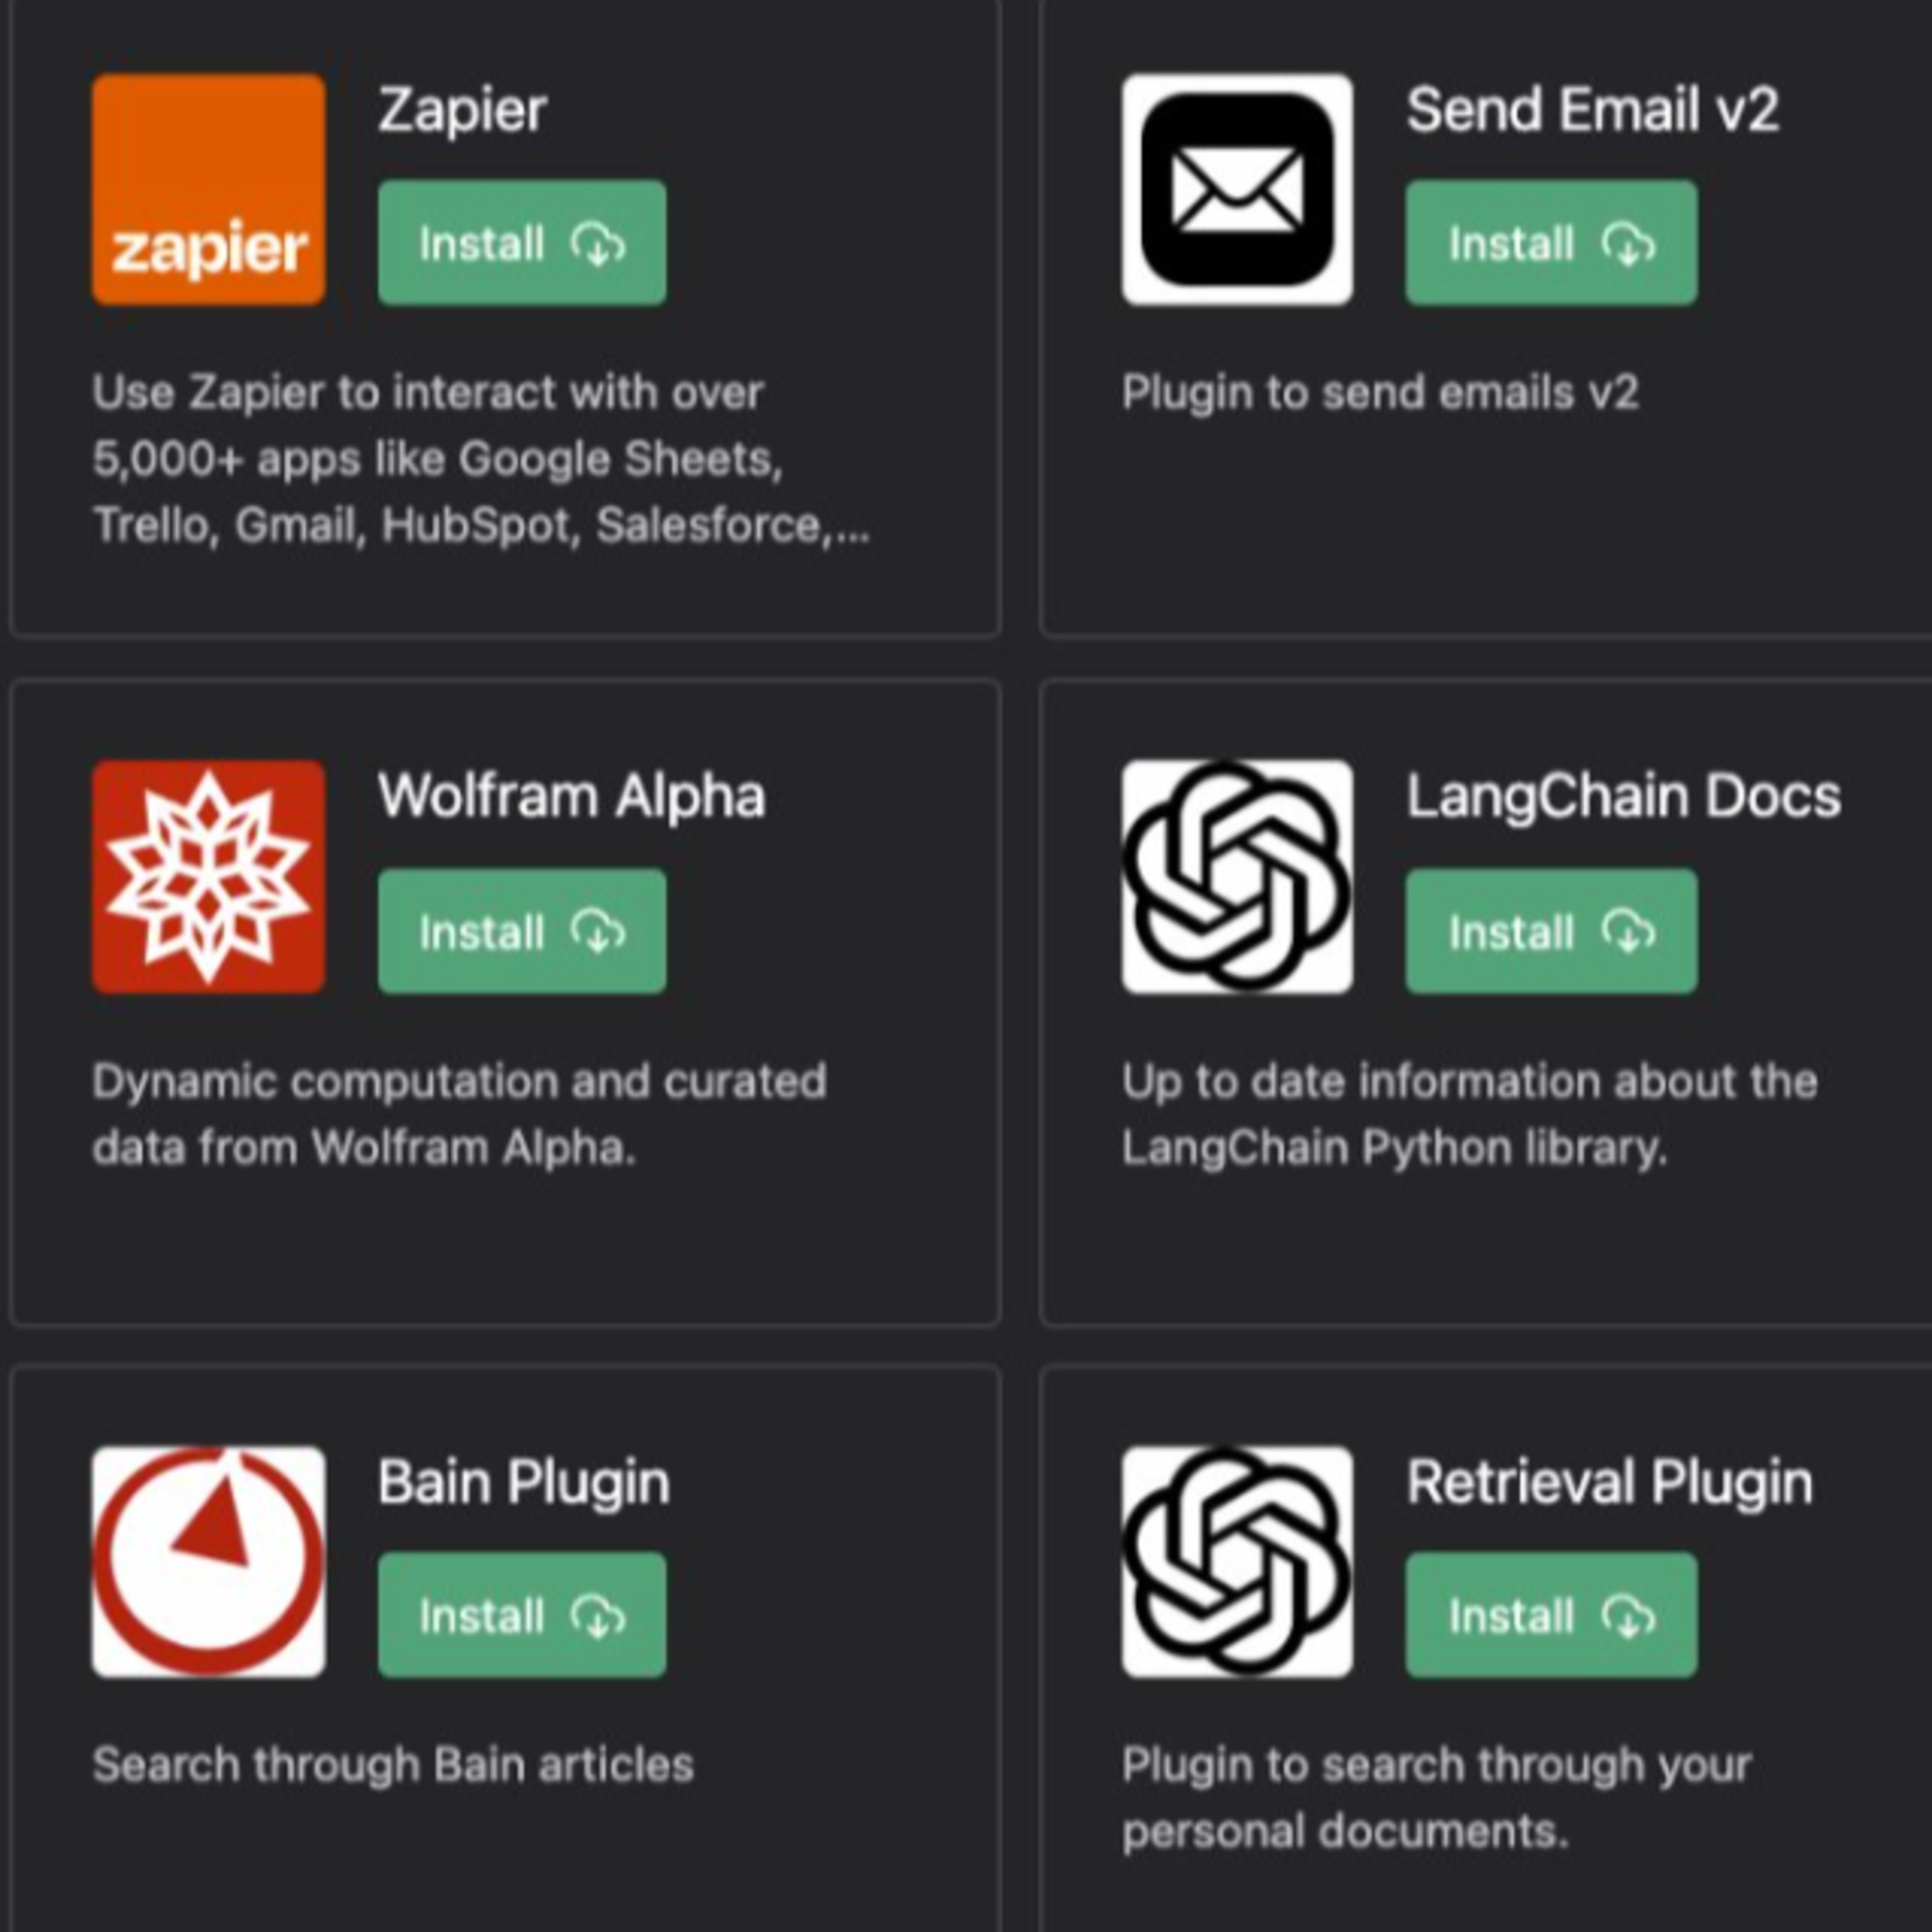Screen dimensions: 1932x1932
Task: Click the LangChain Docs logo icon
Action: [1237, 876]
